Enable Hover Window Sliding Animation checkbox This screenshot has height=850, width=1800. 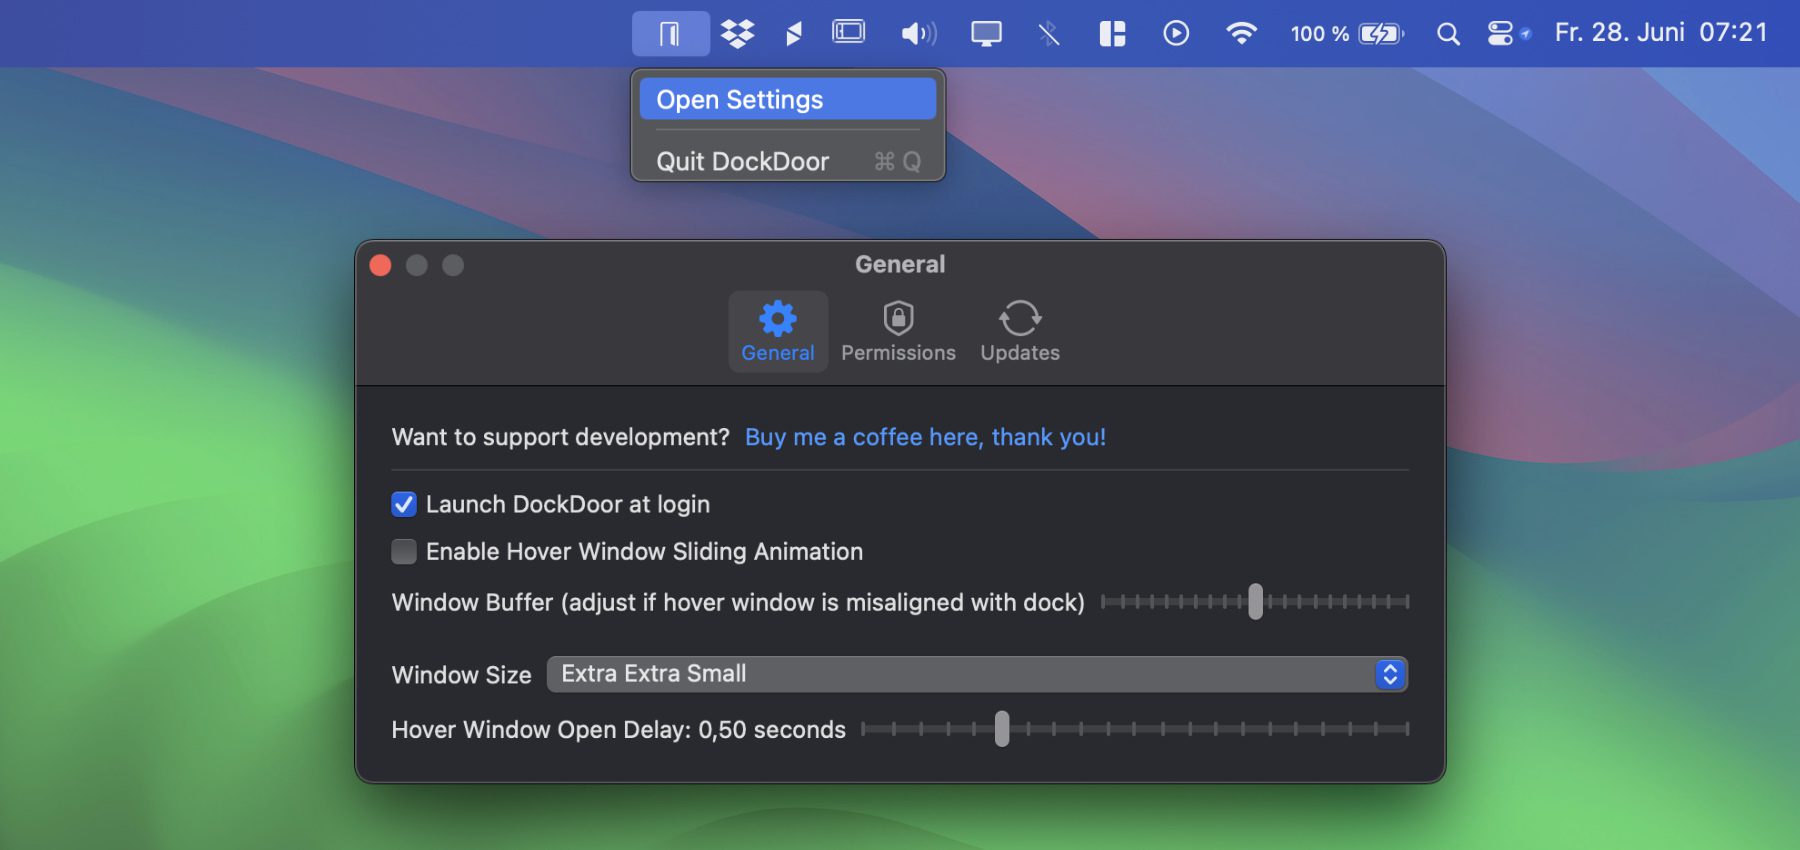(404, 552)
